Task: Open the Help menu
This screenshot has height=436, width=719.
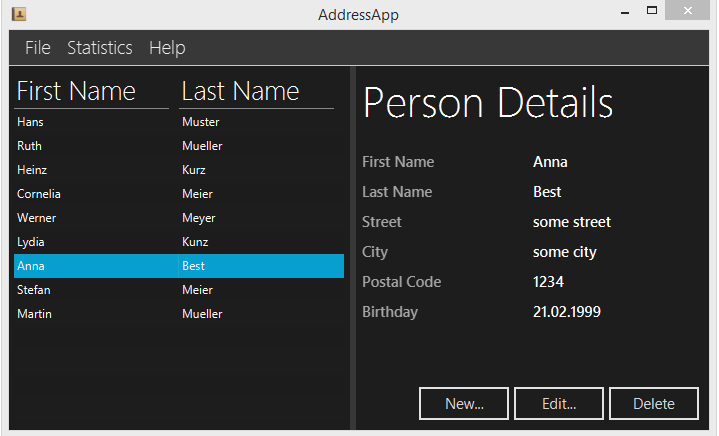Action: pos(167,48)
